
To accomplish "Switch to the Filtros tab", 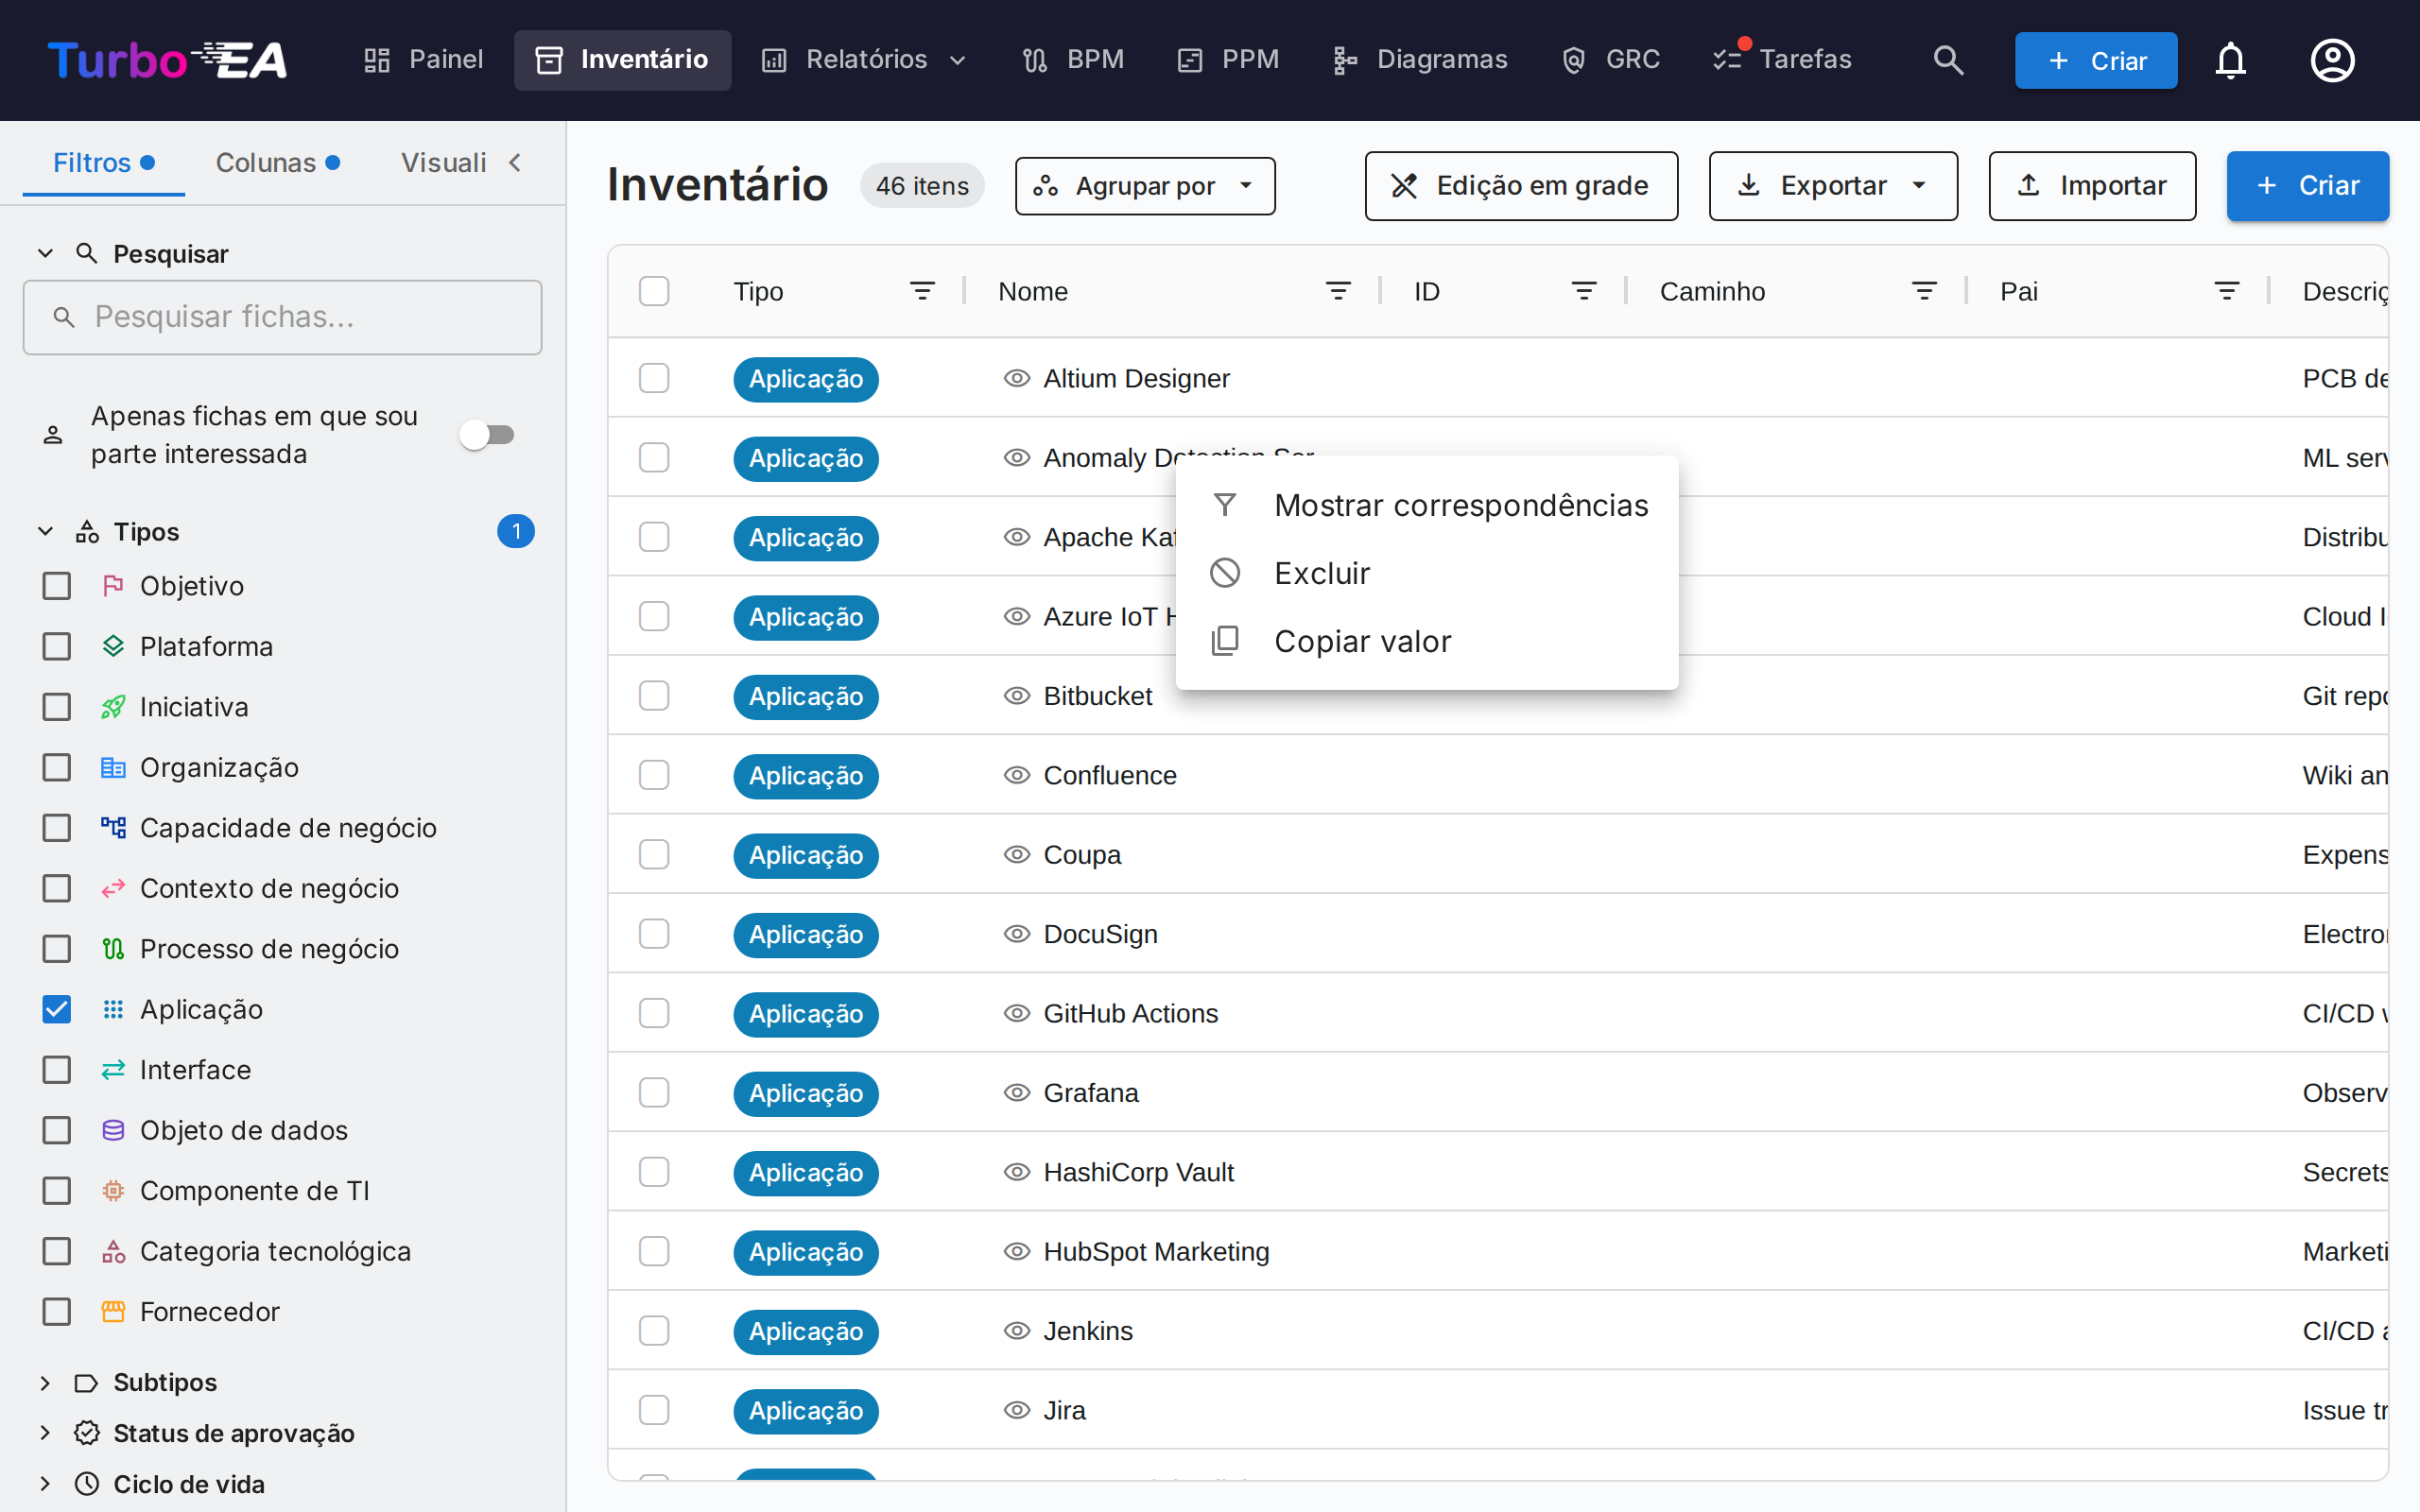I will pos(104,162).
